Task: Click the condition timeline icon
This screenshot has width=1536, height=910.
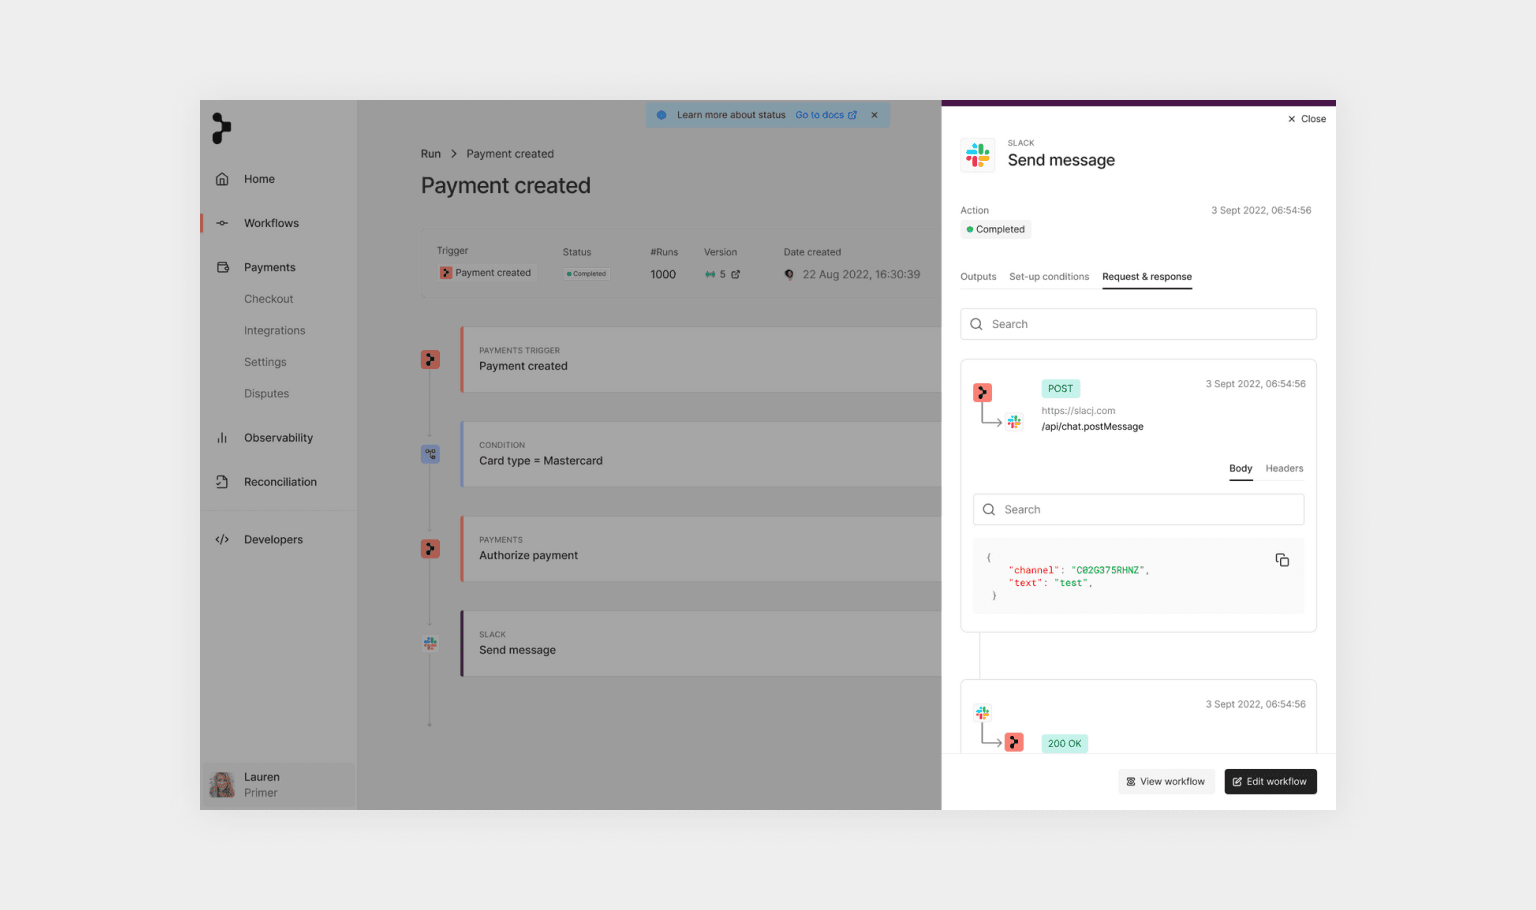Action: [430, 454]
